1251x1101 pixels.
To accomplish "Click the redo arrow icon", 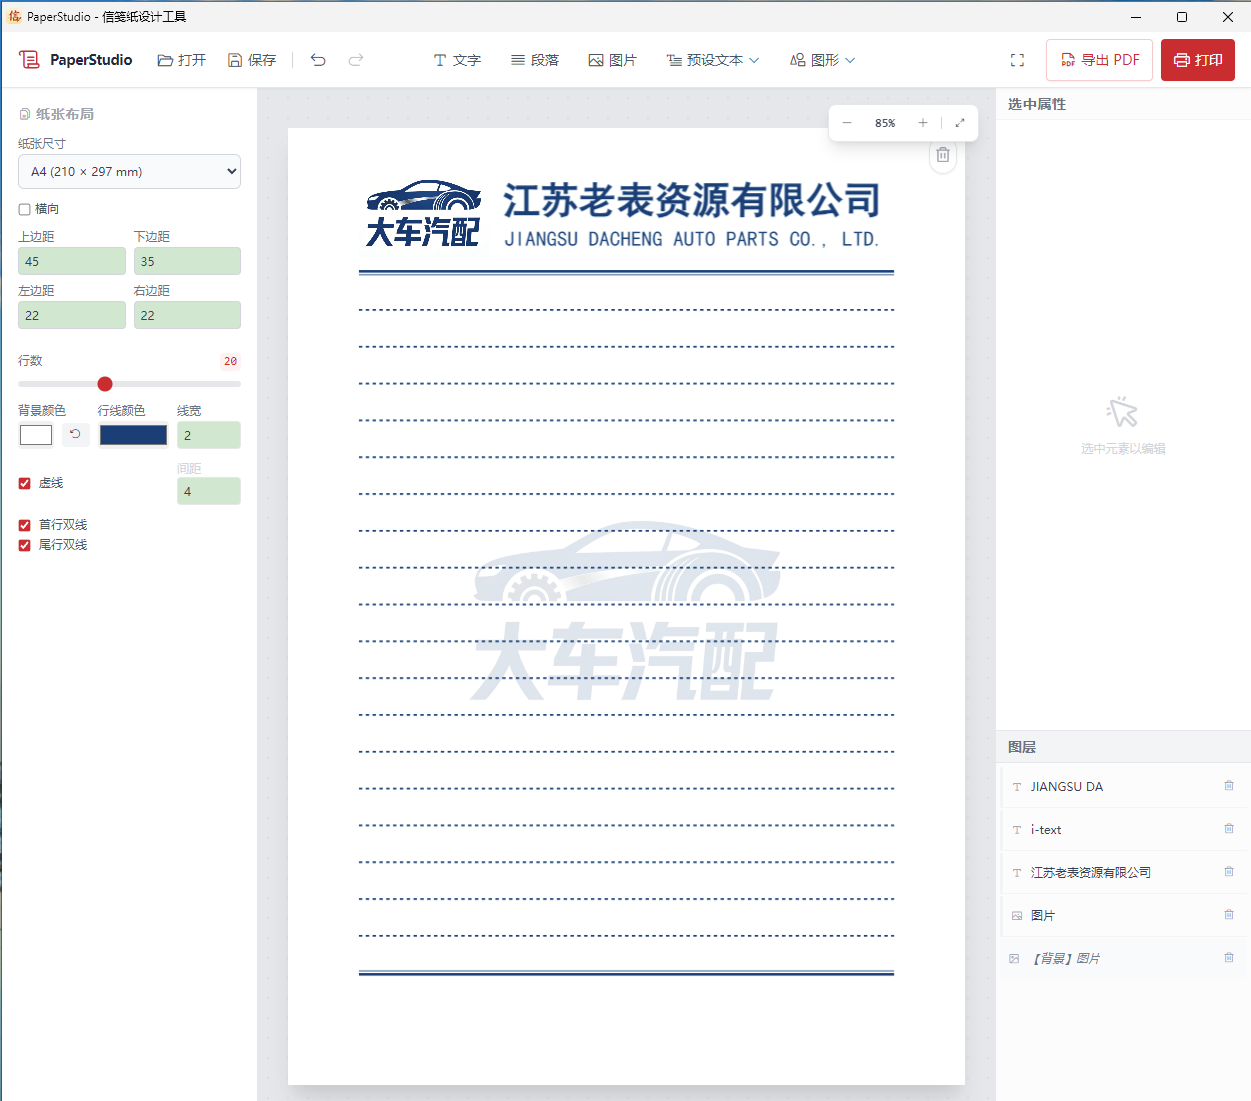I will click(x=356, y=60).
